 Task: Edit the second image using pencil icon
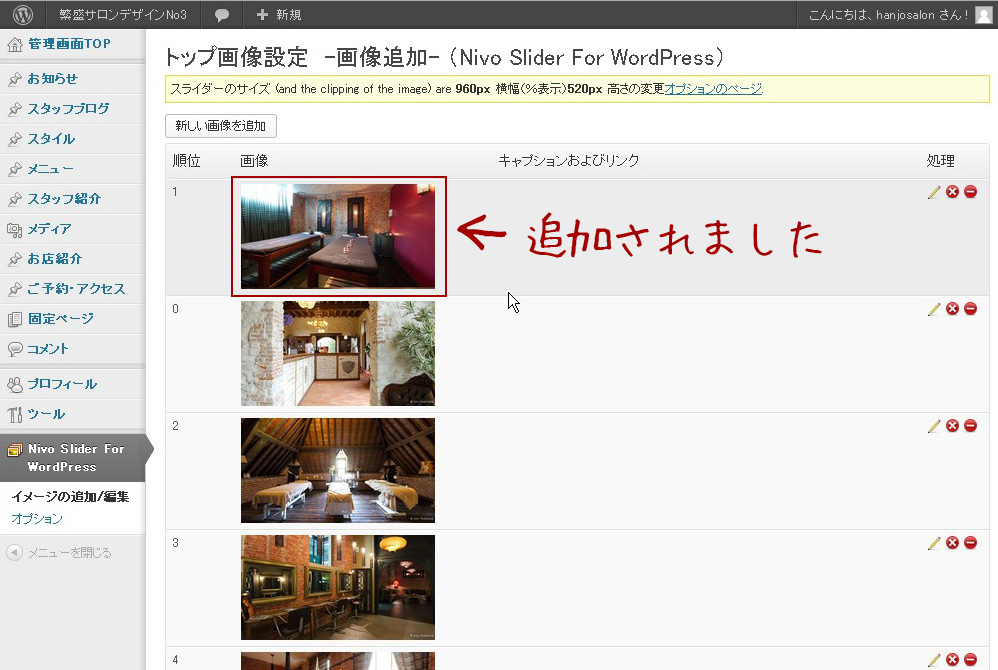pos(934,309)
